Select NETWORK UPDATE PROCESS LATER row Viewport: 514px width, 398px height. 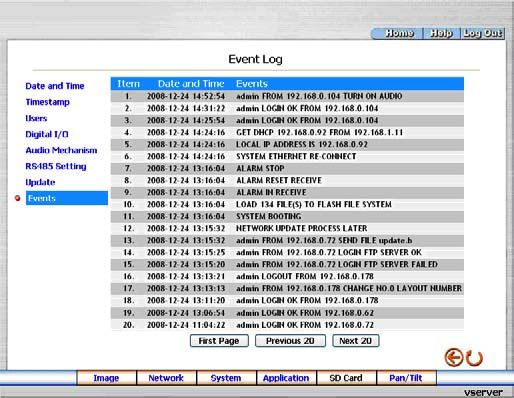coord(287,228)
